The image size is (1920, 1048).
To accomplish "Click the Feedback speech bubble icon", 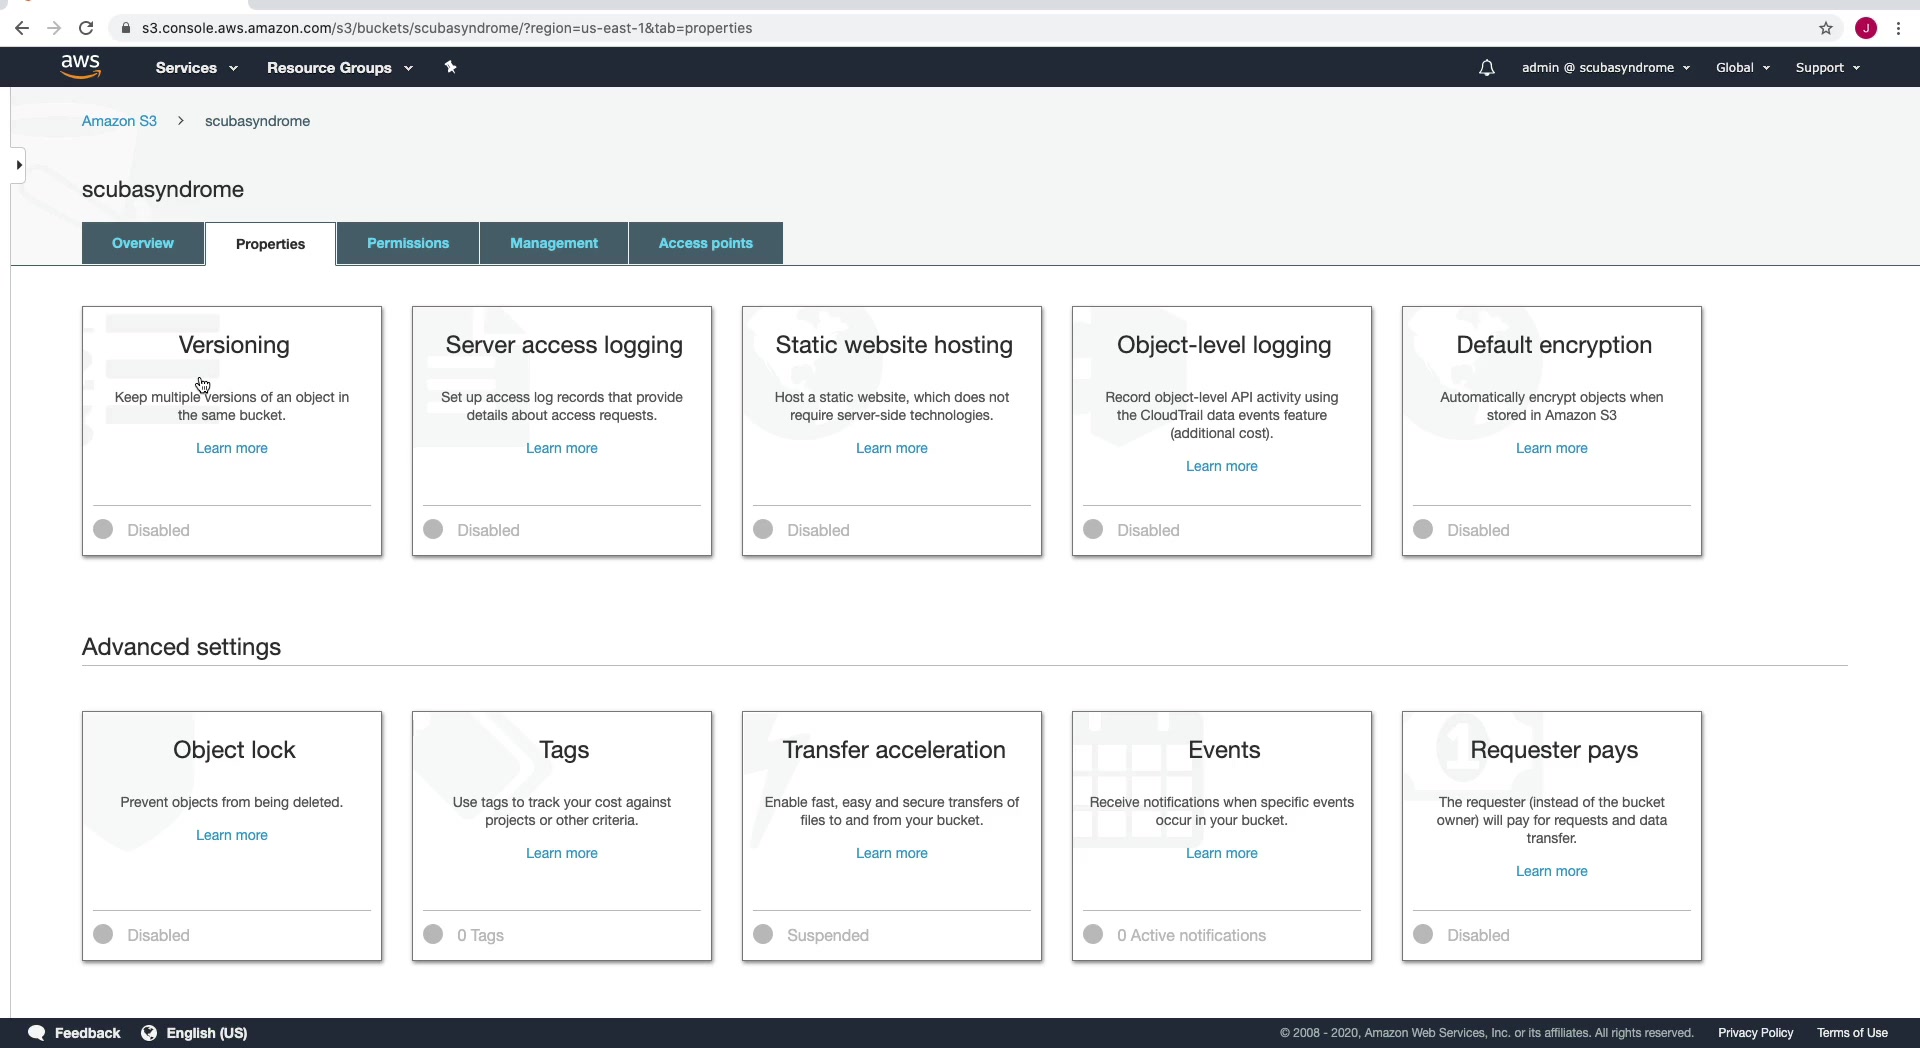I will pos(37,1033).
